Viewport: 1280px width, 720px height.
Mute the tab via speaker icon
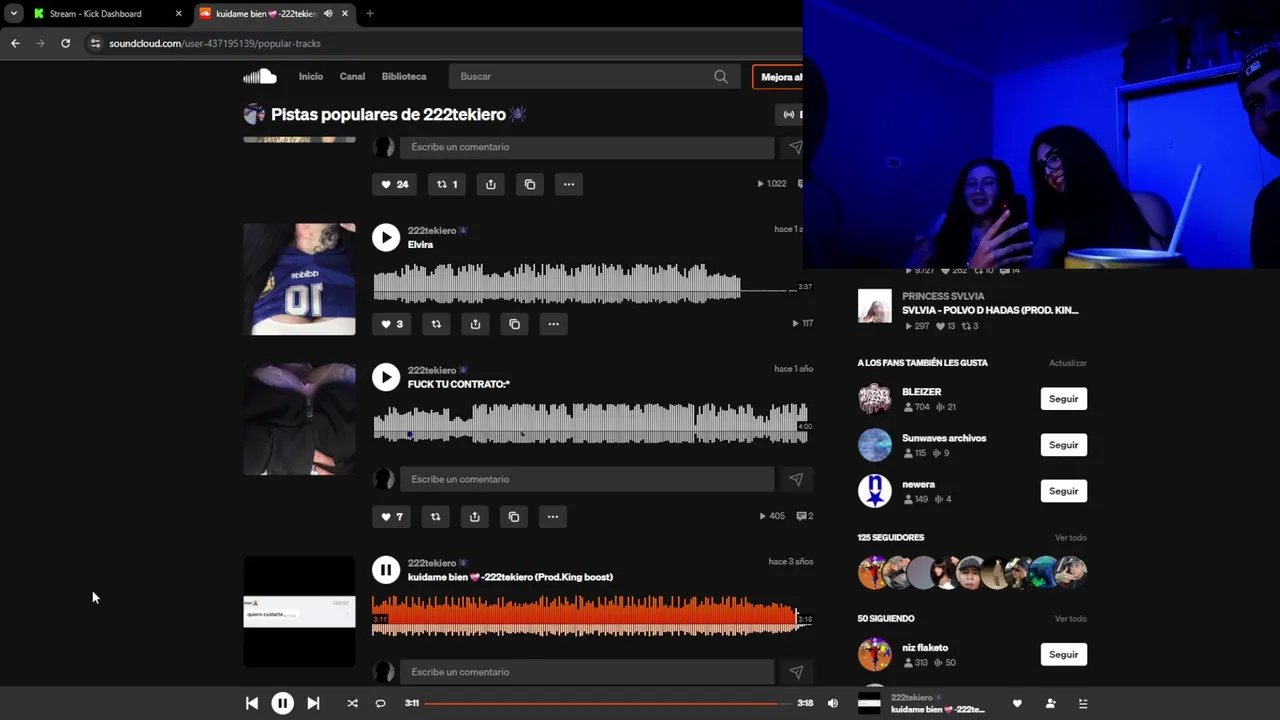click(328, 14)
